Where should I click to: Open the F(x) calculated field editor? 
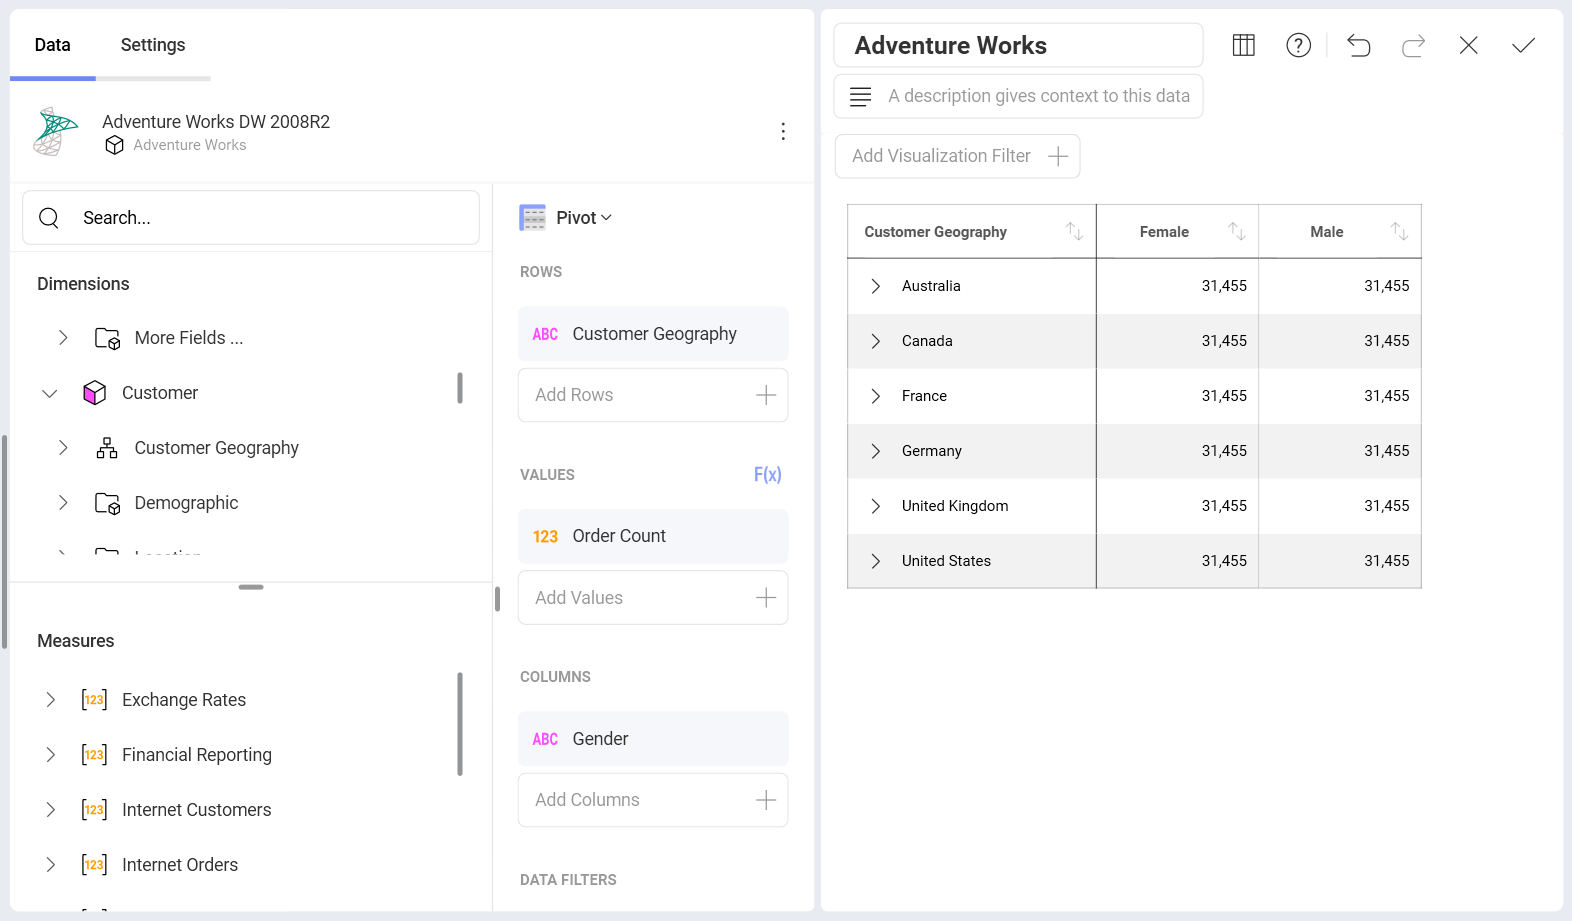click(x=767, y=475)
